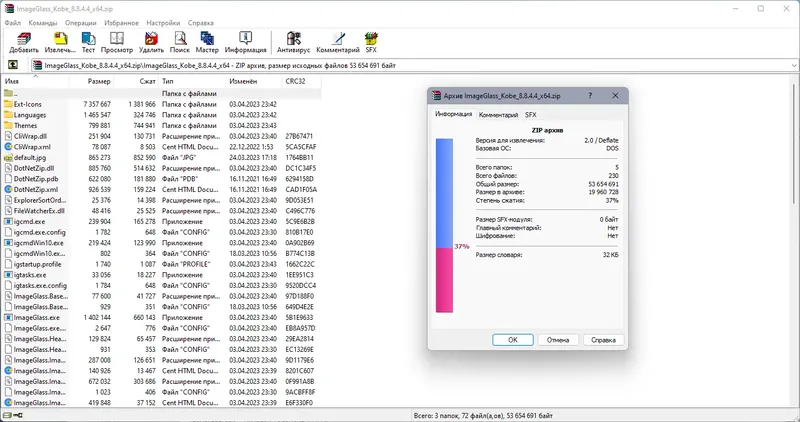Switch to the Комментарий tab in dialog
The width and height of the screenshot is (800, 422).
point(498,115)
